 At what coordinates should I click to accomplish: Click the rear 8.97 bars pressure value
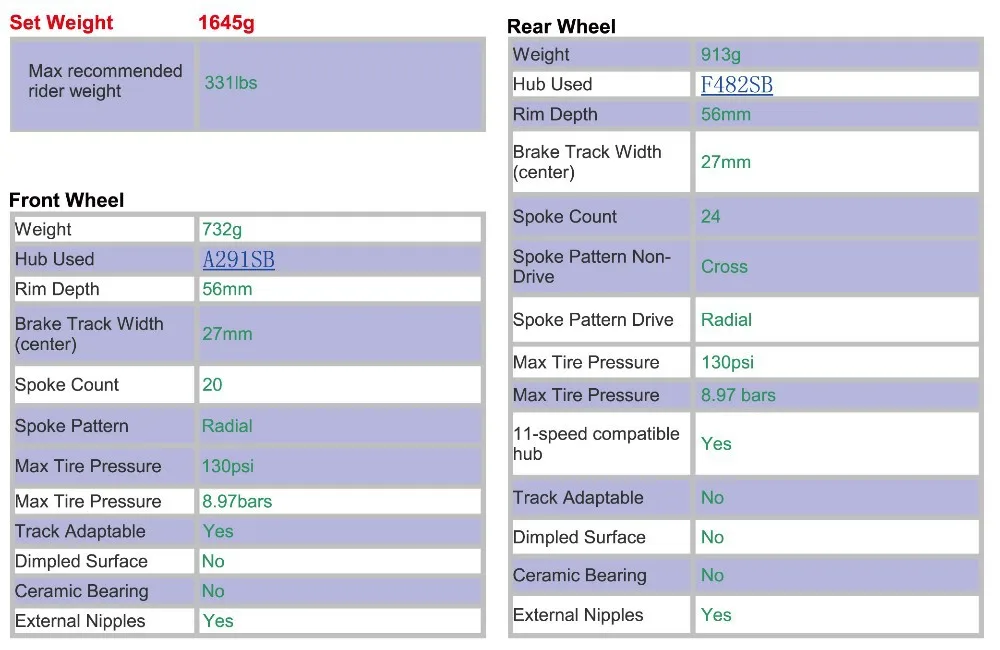[x=739, y=395]
